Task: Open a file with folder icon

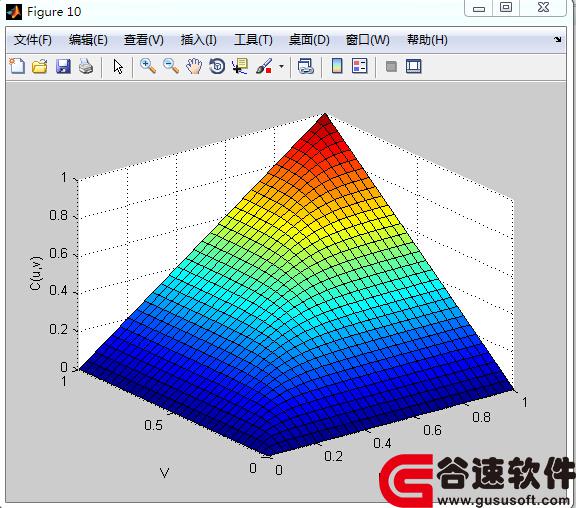Action: coord(40,66)
